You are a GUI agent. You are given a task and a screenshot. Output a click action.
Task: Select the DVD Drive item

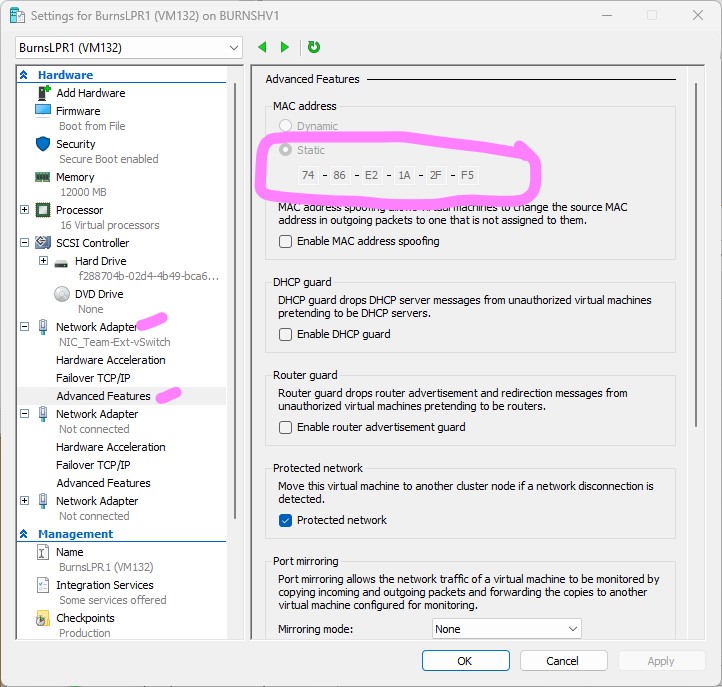click(99, 294)
